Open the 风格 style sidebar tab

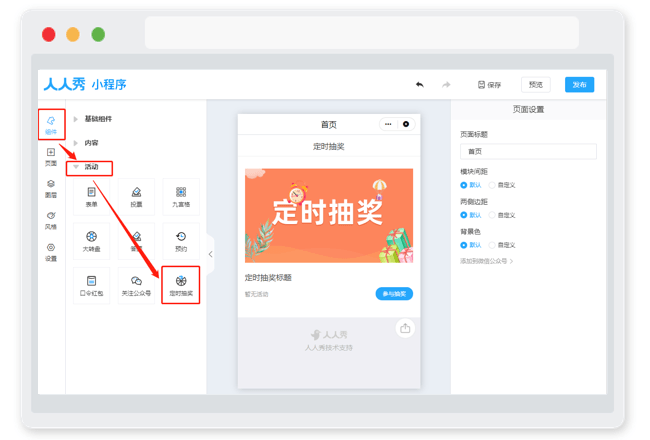tap(51, 221)
